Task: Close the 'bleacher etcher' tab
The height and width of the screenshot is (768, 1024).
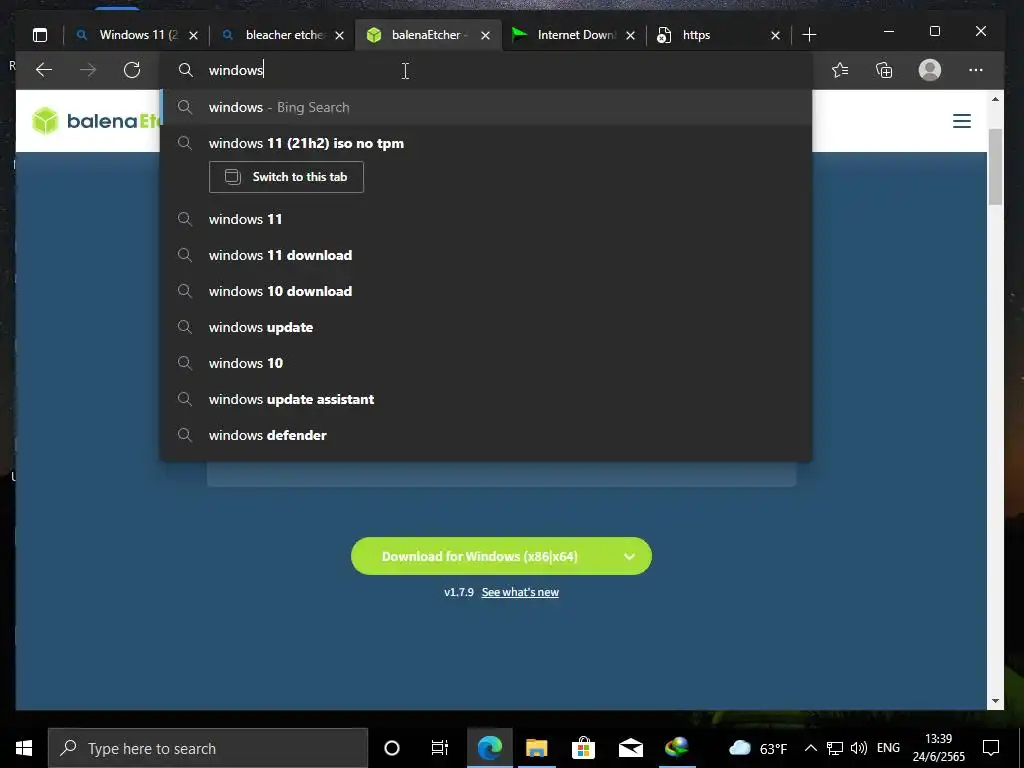Action: pos(340,35)
